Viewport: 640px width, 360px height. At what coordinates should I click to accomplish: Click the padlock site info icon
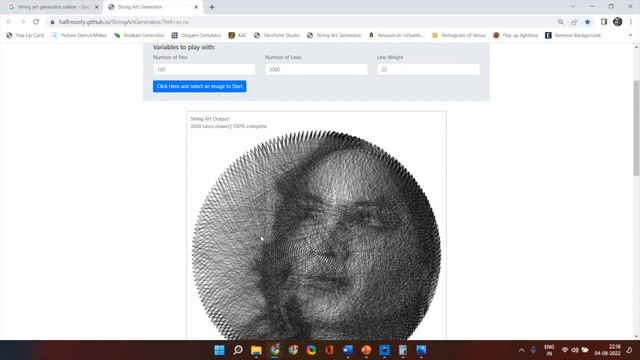click(52, 22)
